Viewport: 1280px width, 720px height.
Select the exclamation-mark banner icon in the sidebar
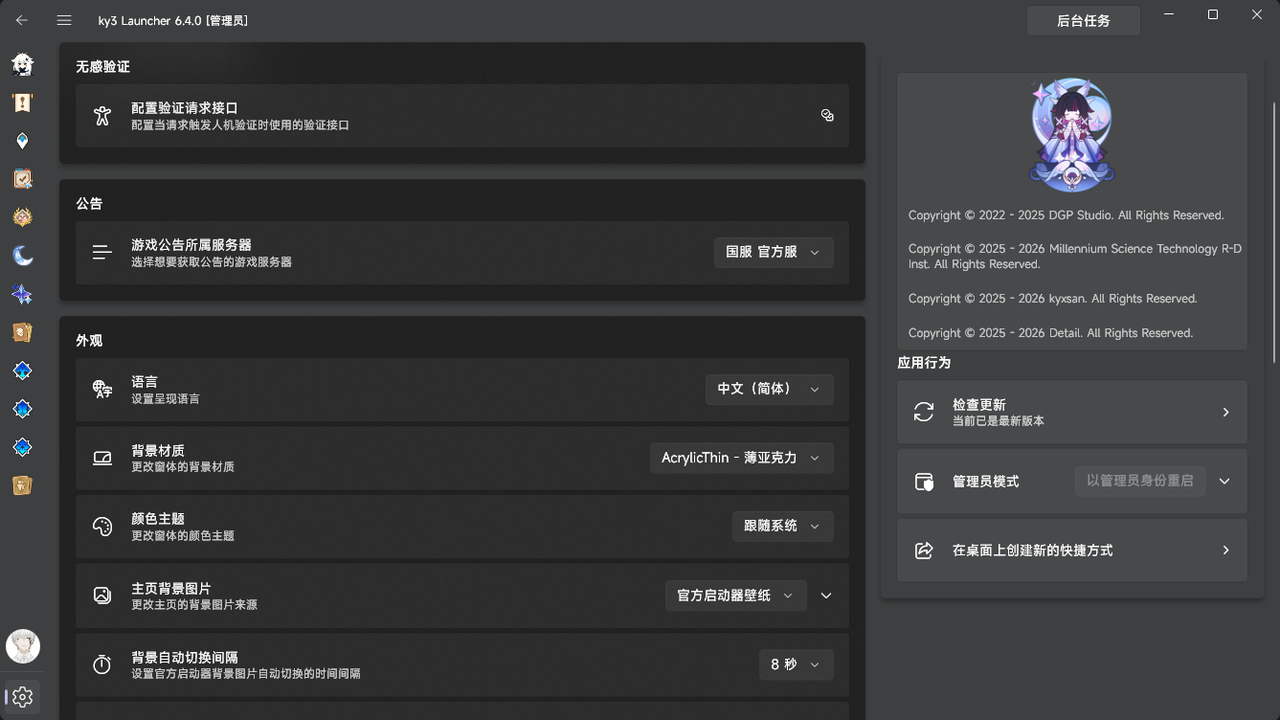coord(22,102)
